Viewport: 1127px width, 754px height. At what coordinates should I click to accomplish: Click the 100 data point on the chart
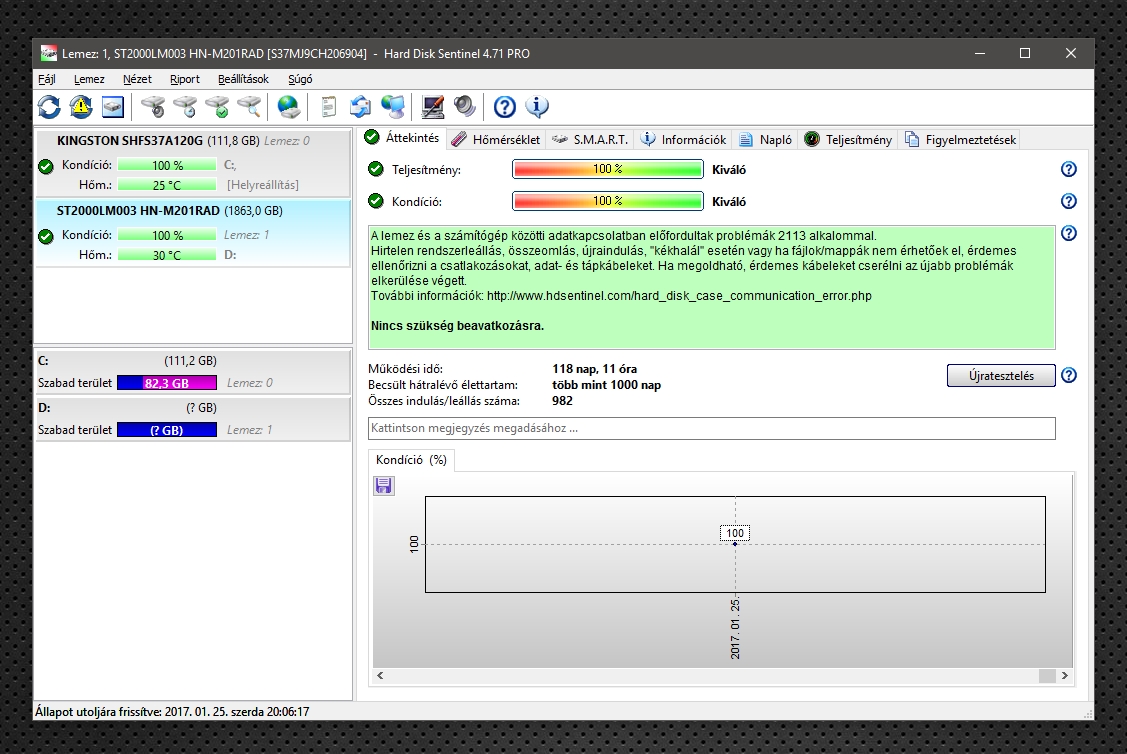click(x=735, y=543)
